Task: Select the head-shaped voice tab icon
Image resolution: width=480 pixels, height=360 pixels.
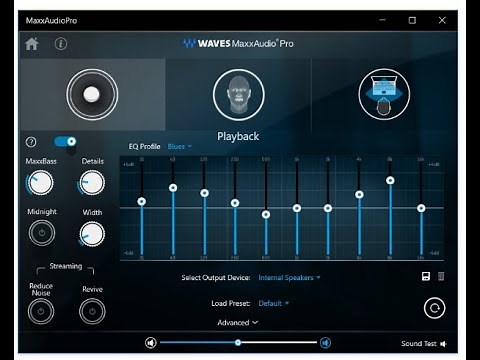Action: [x=239, y=94]
